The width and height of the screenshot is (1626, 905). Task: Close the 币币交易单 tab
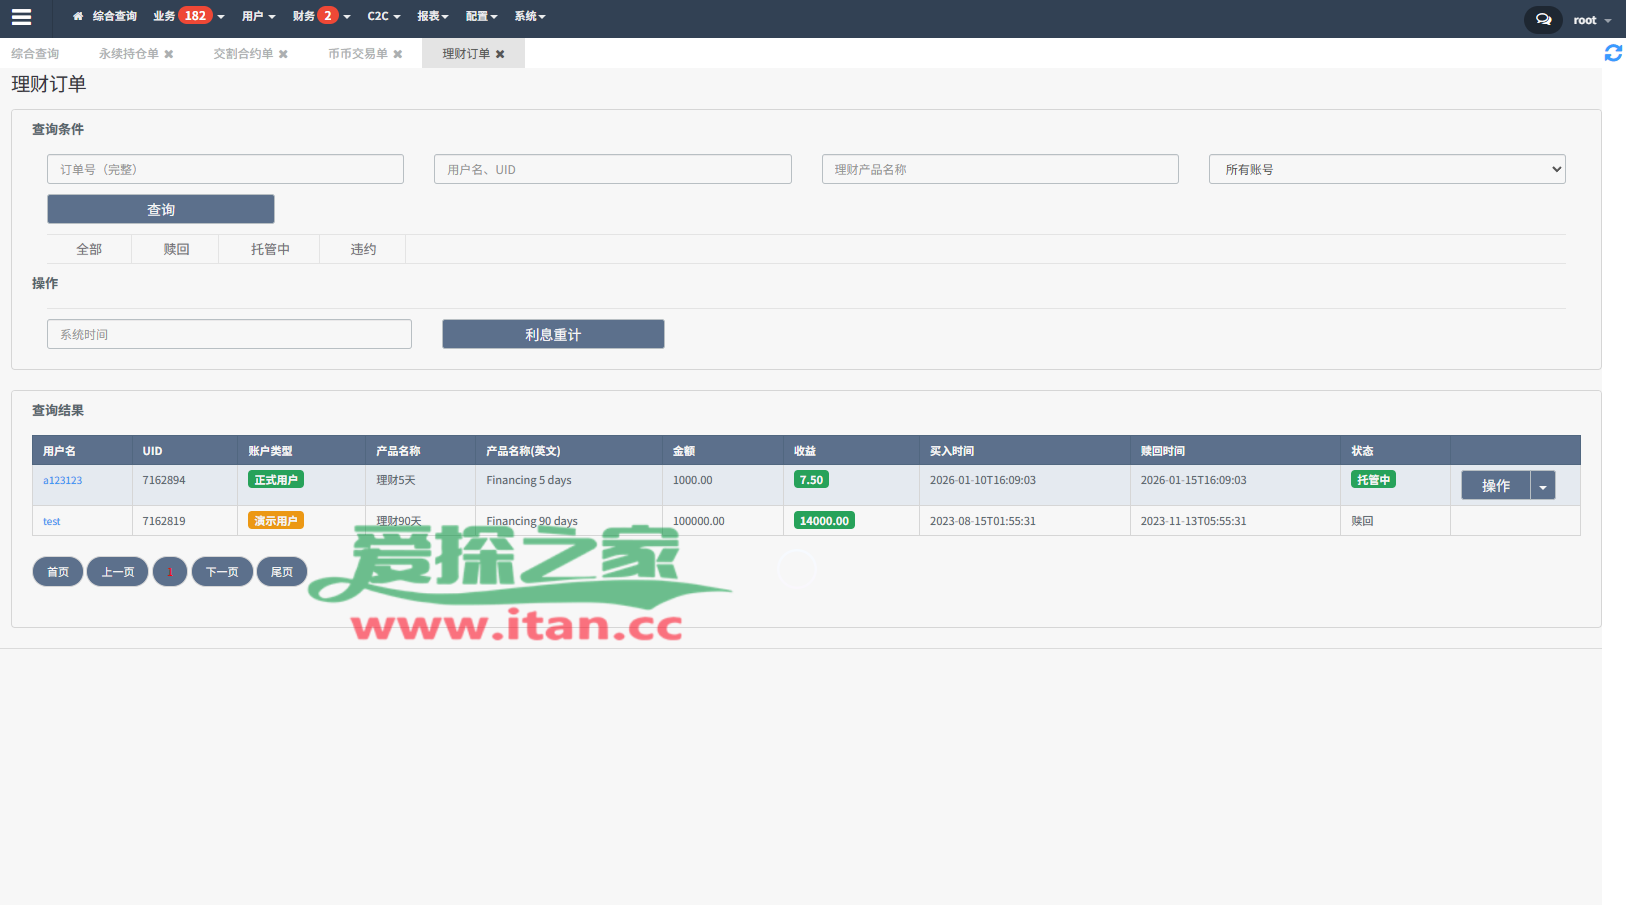coord(398,54)
